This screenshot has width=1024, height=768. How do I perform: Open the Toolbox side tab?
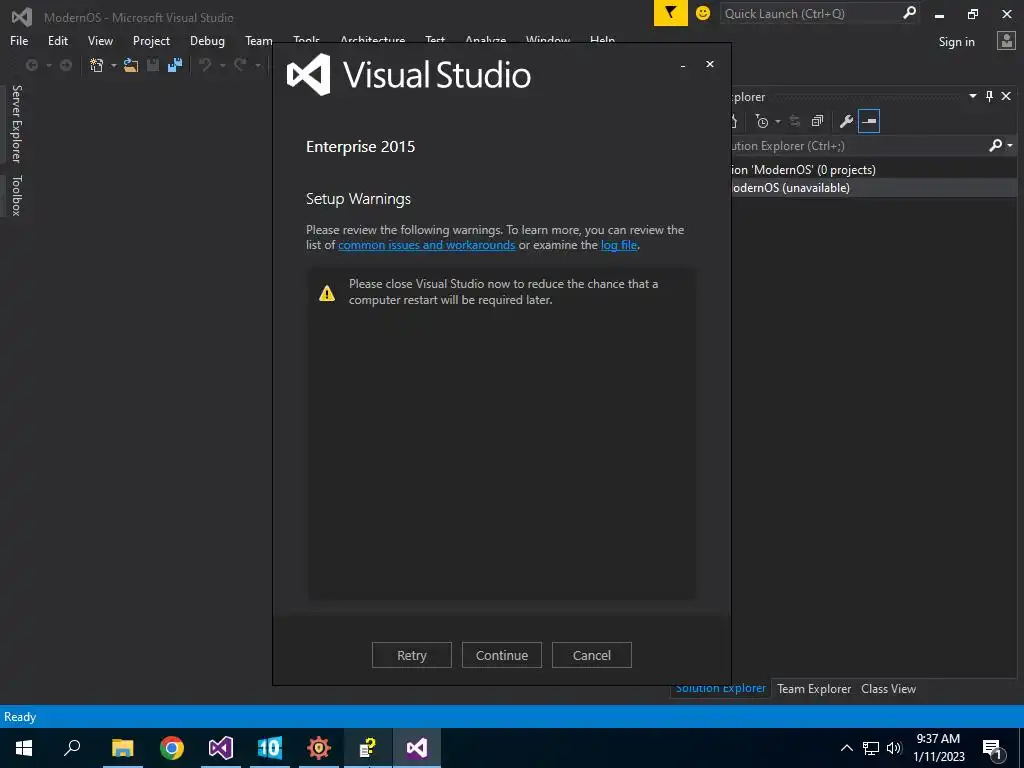coord(16,195)
